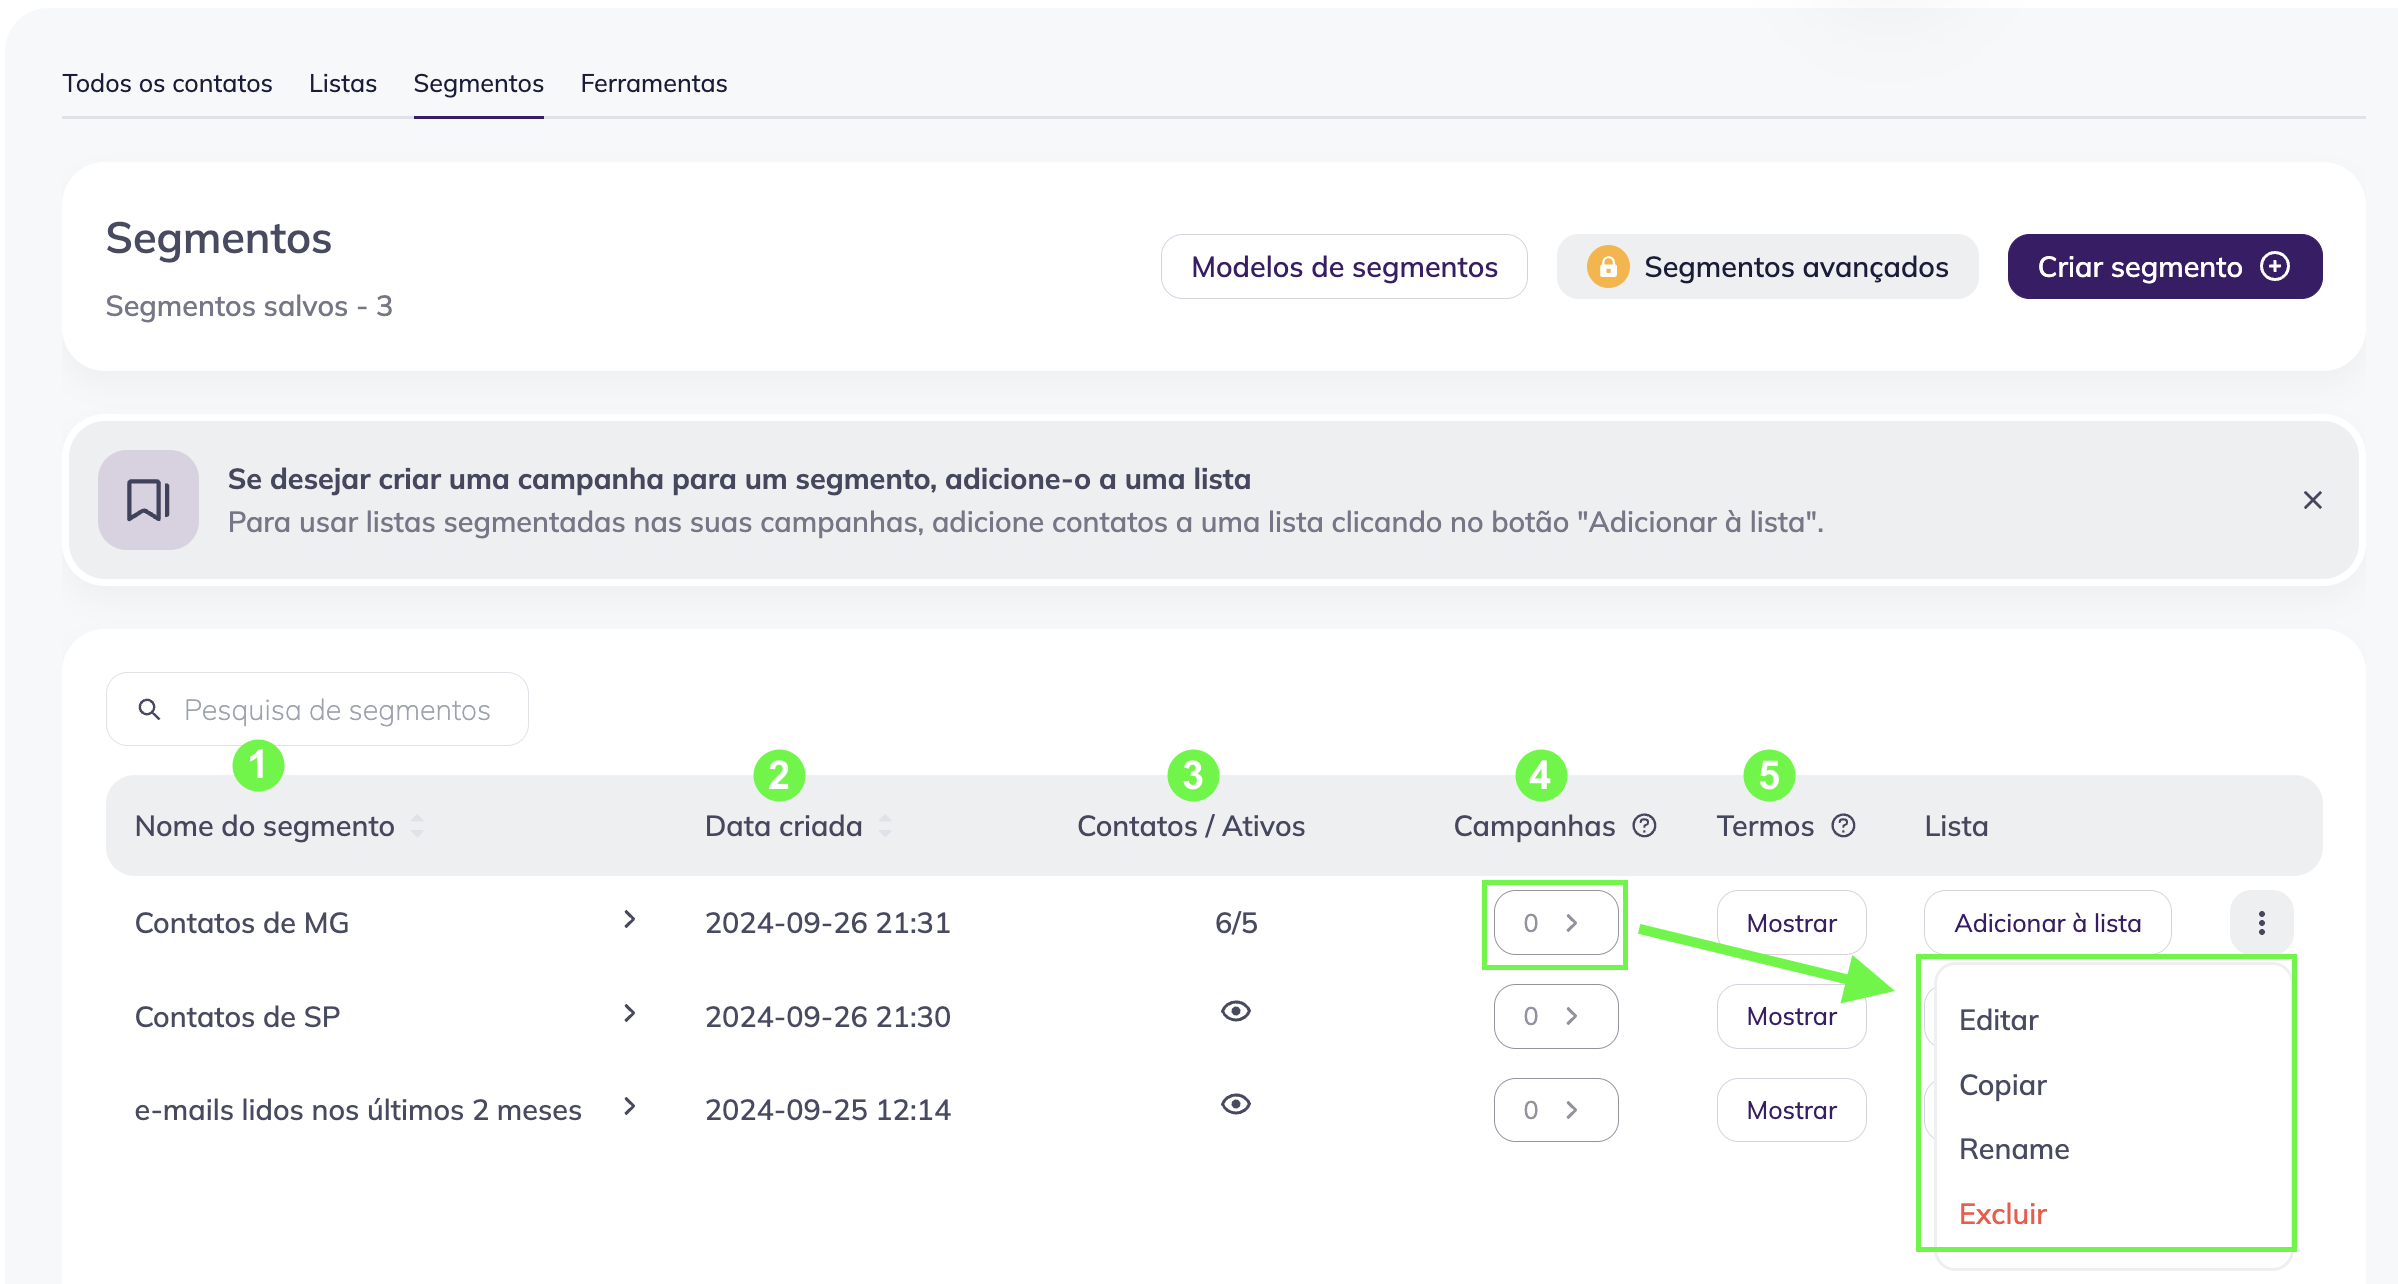
Task: Open Segmentos avançados locked feature
Action: 1767,267
